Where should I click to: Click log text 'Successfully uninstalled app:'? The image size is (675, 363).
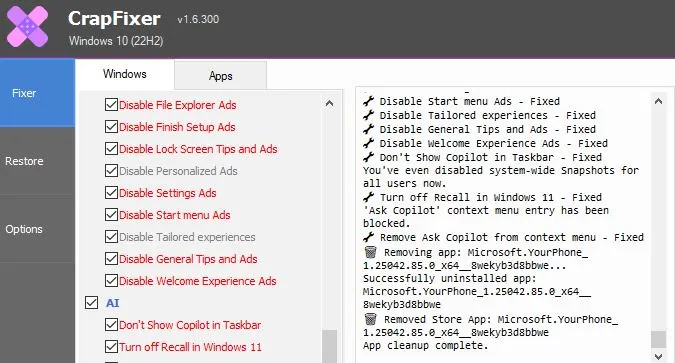point(449,278)
